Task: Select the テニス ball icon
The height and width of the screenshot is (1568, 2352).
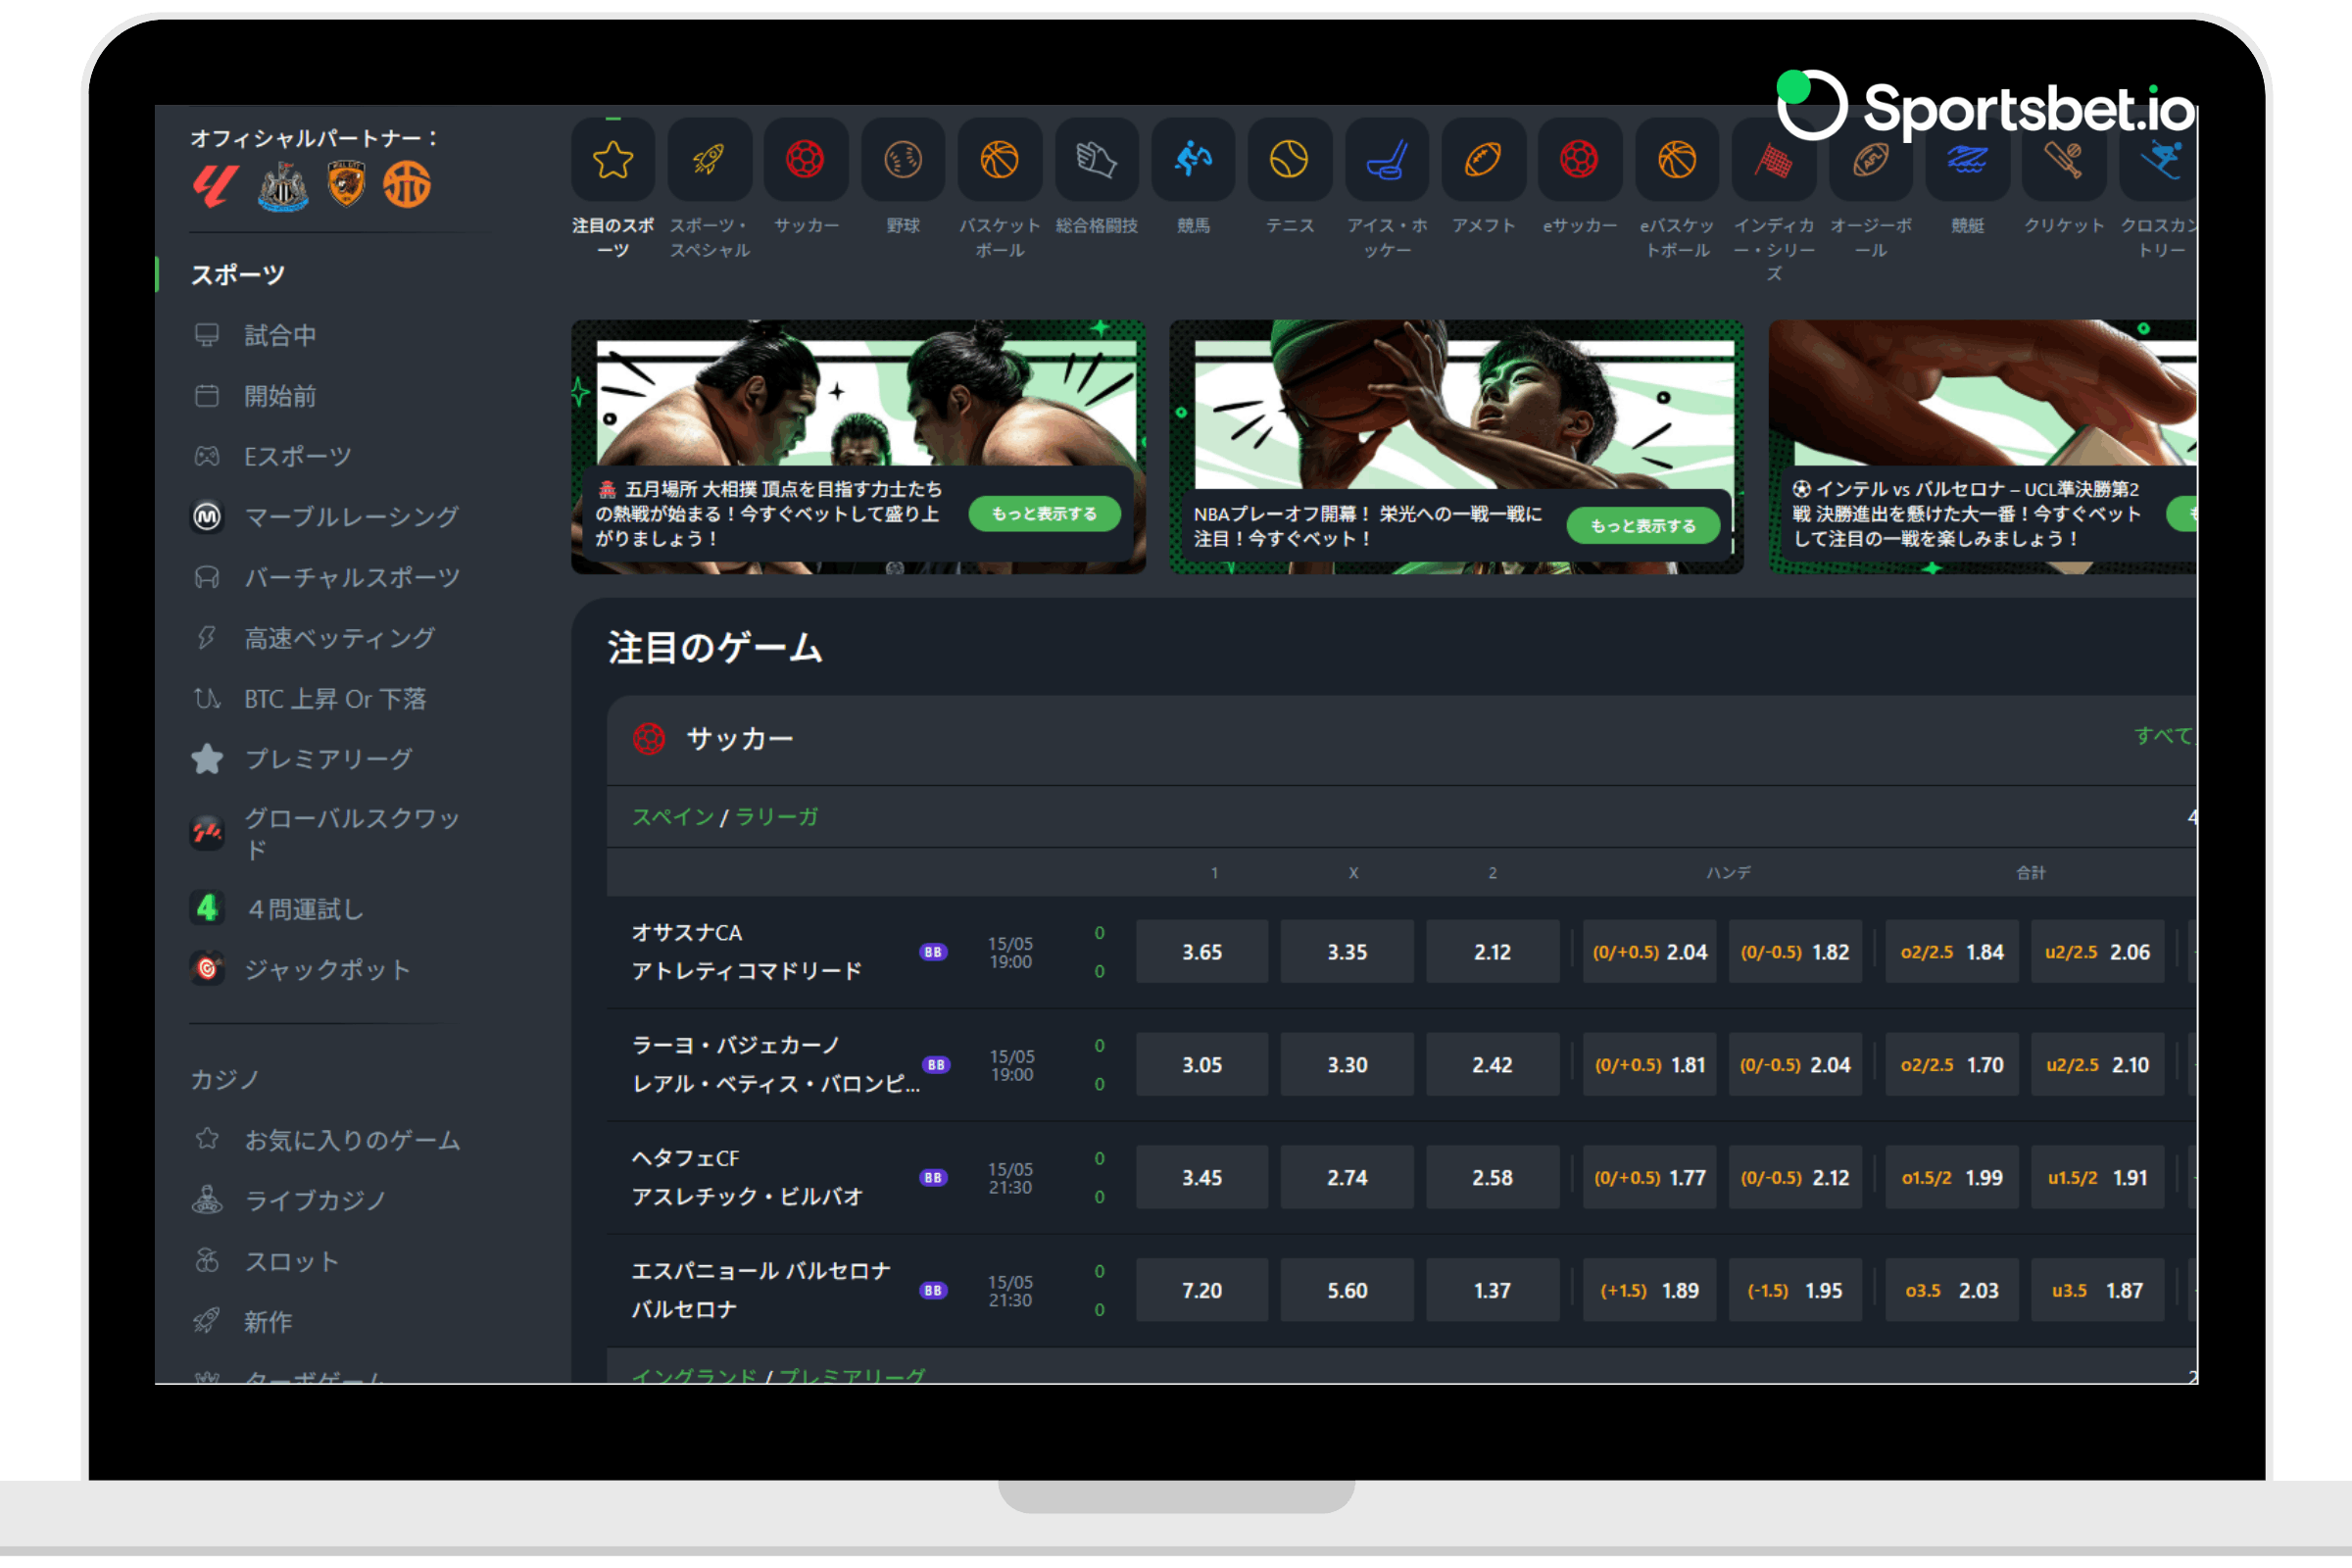Action: coord(1290,159)
